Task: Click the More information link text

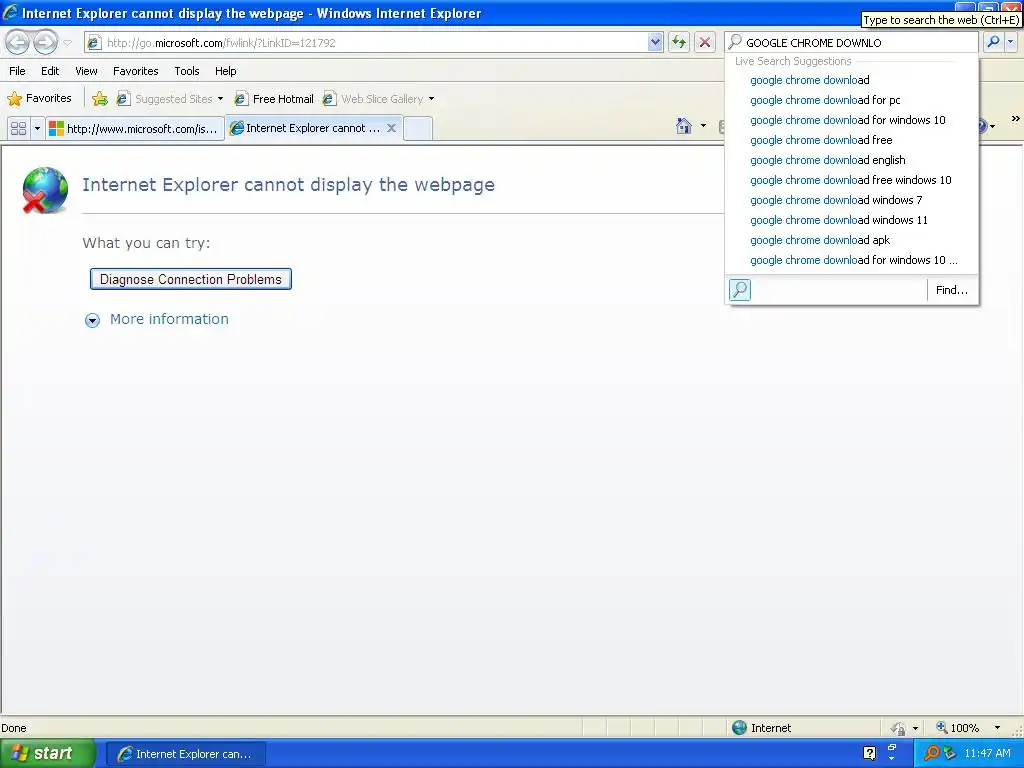Action: pyautogui.click(x=169, y=319)
